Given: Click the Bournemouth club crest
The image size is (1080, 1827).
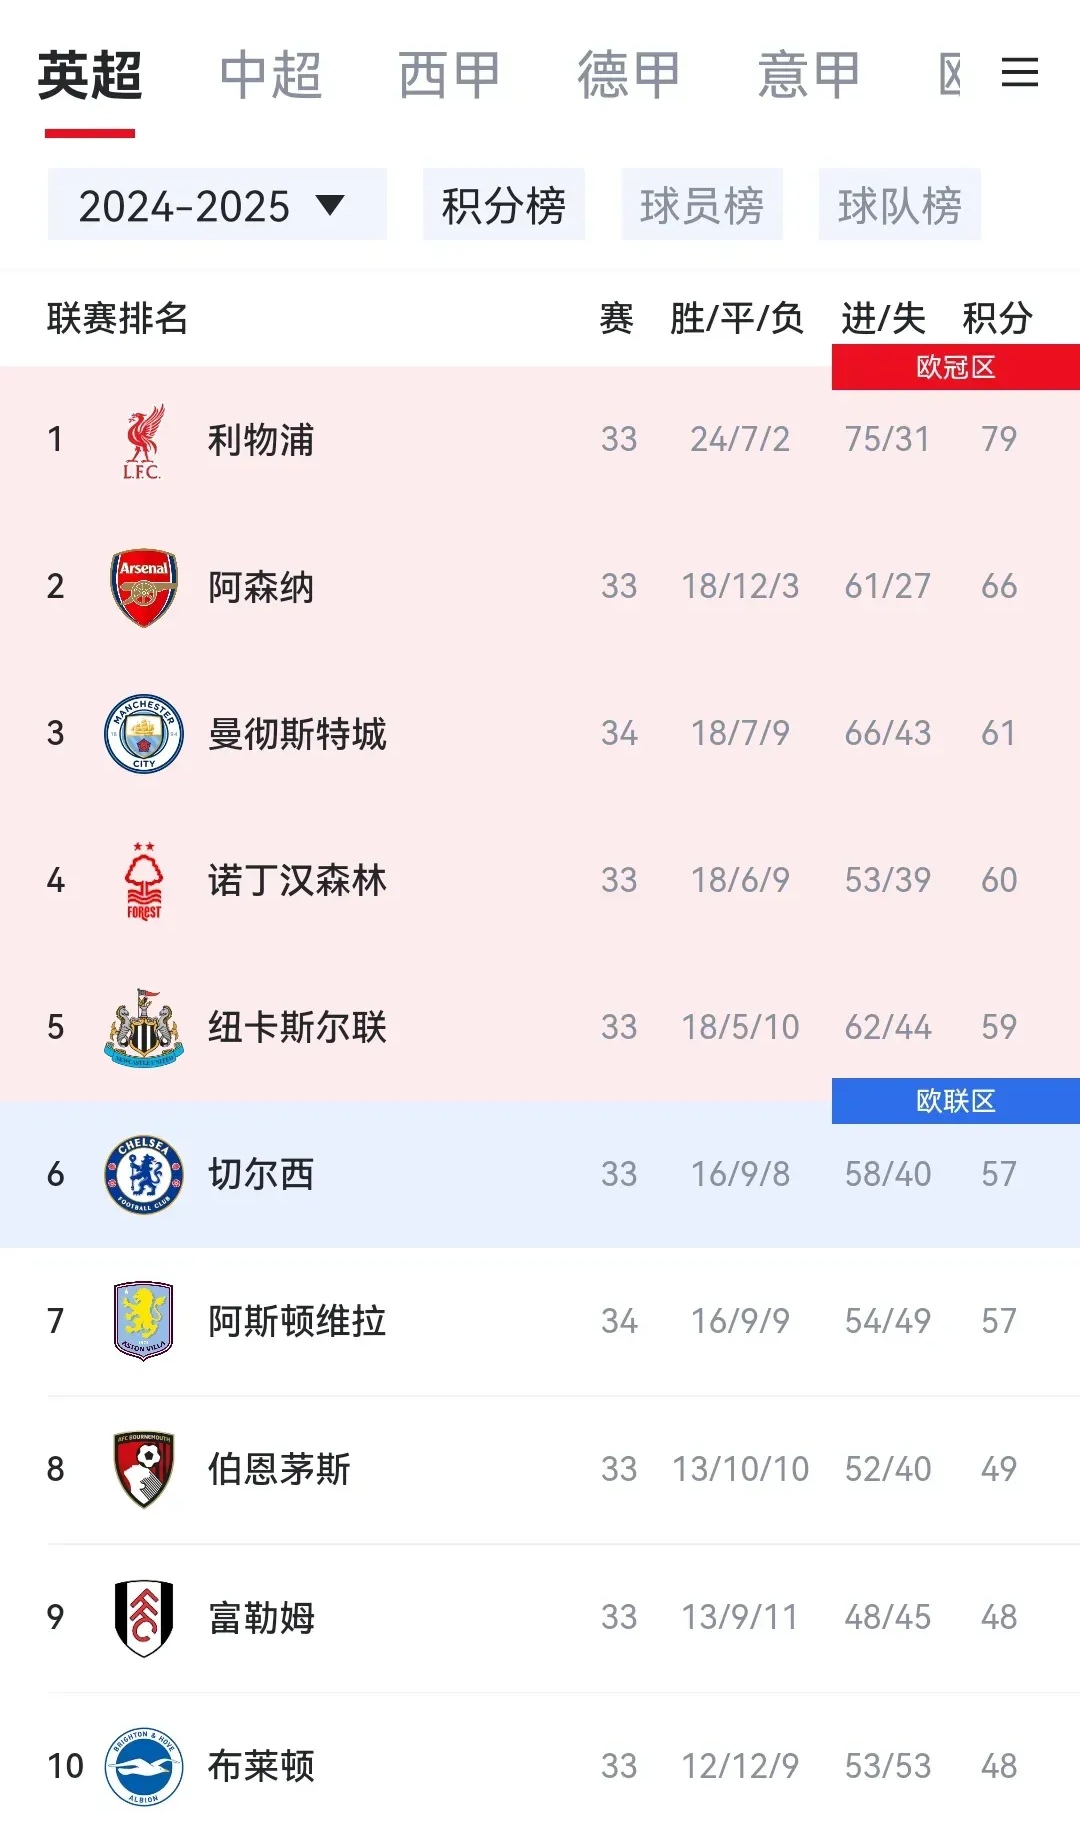Looking at the screenshot, I should click(x=143, y=1468).
